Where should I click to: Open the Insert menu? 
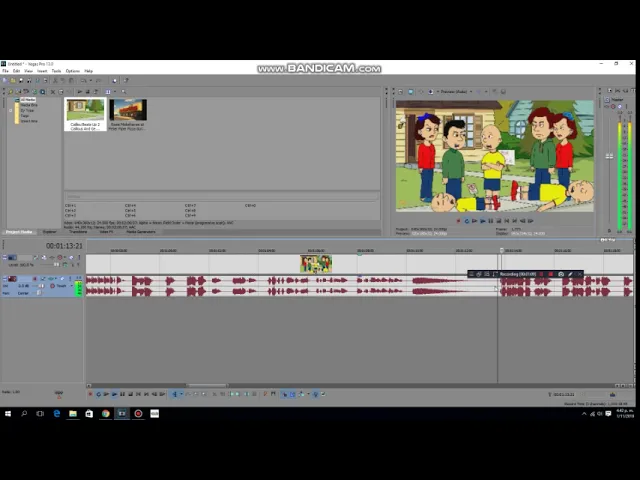pyautogui.click(x=42, y=71)
